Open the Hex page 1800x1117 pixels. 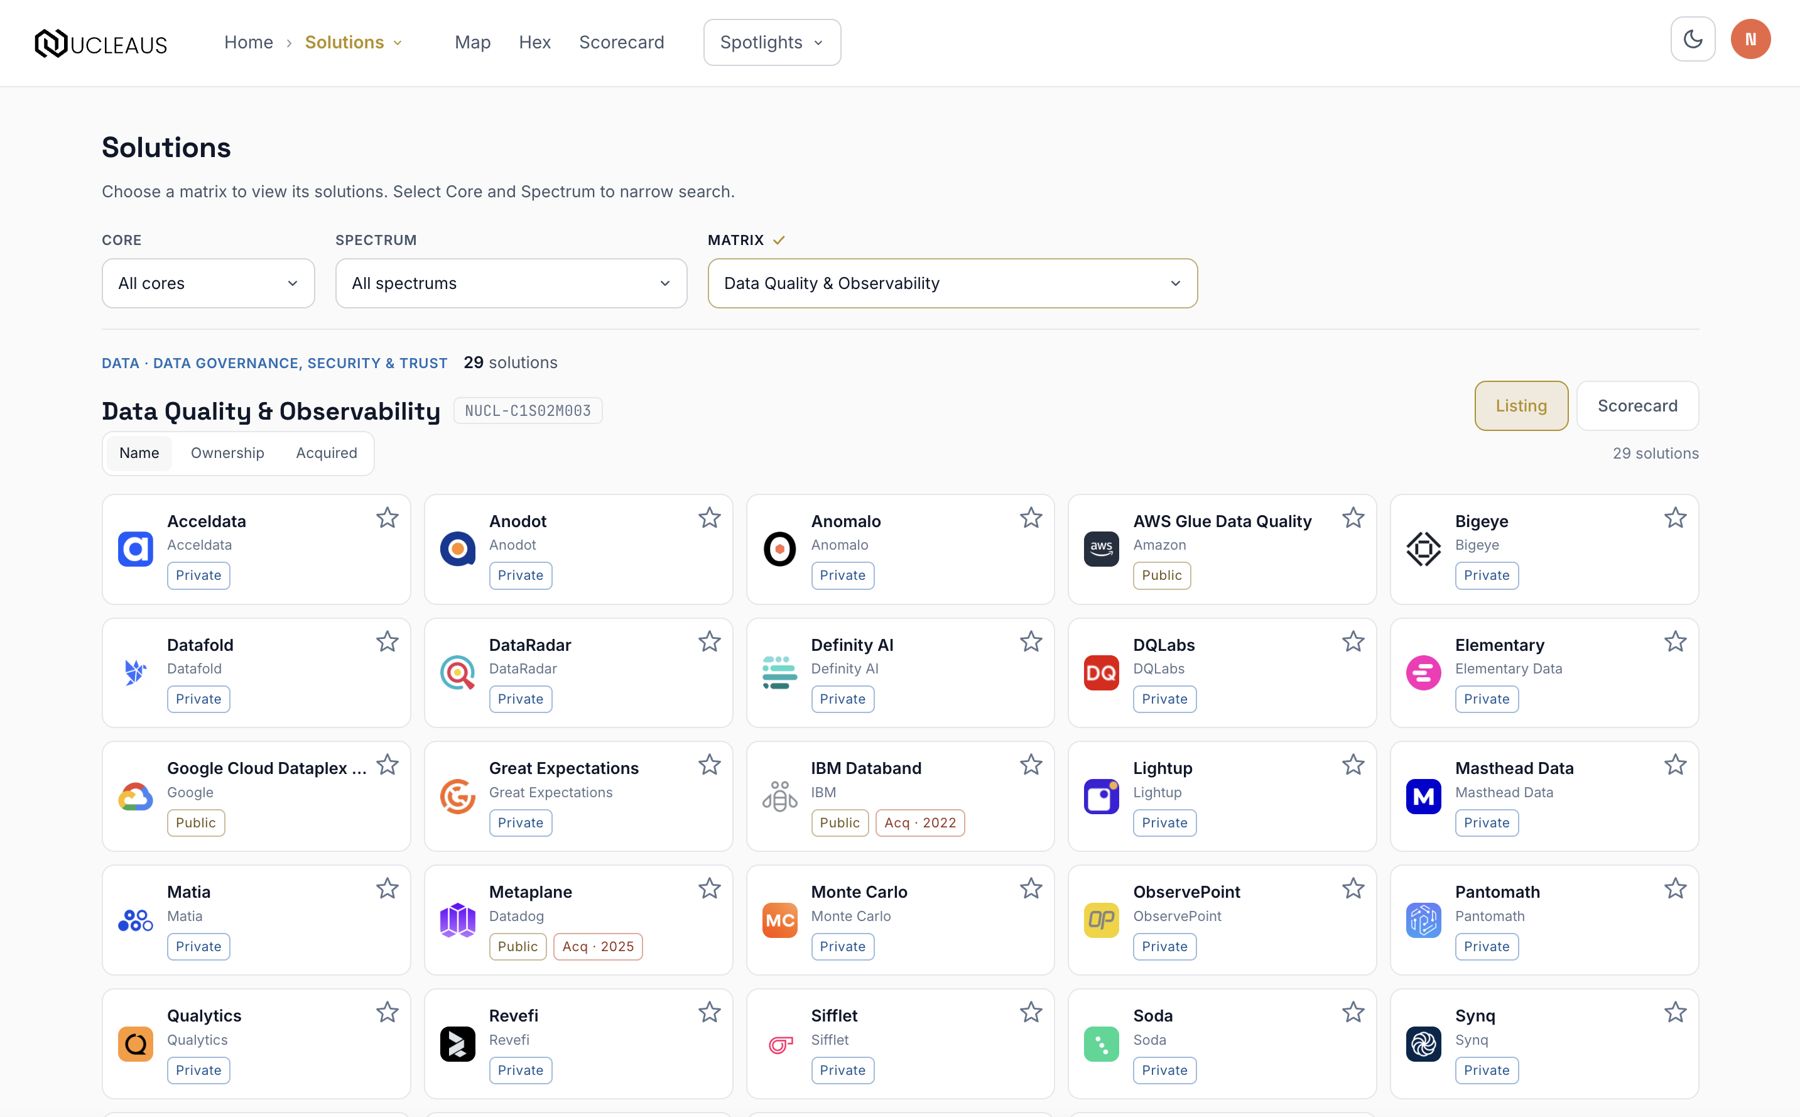coord(535,43)
